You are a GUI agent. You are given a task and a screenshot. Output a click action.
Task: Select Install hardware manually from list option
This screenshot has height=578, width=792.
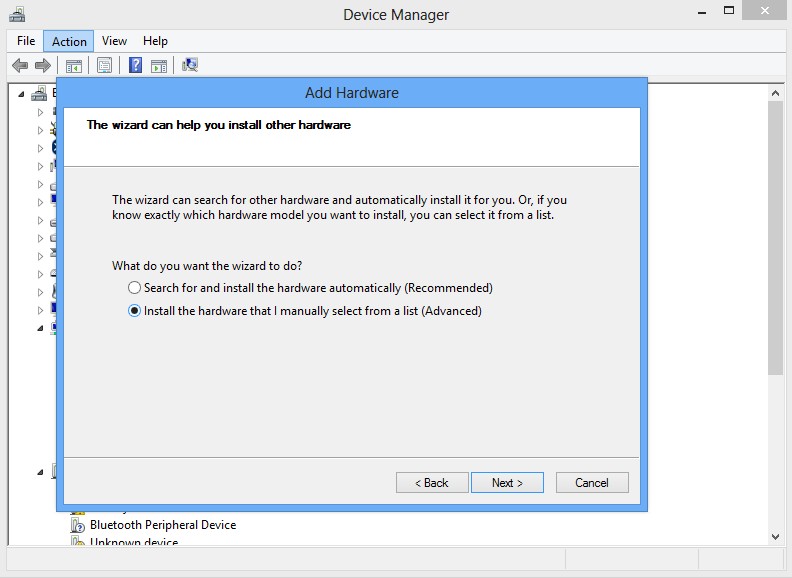134,311
